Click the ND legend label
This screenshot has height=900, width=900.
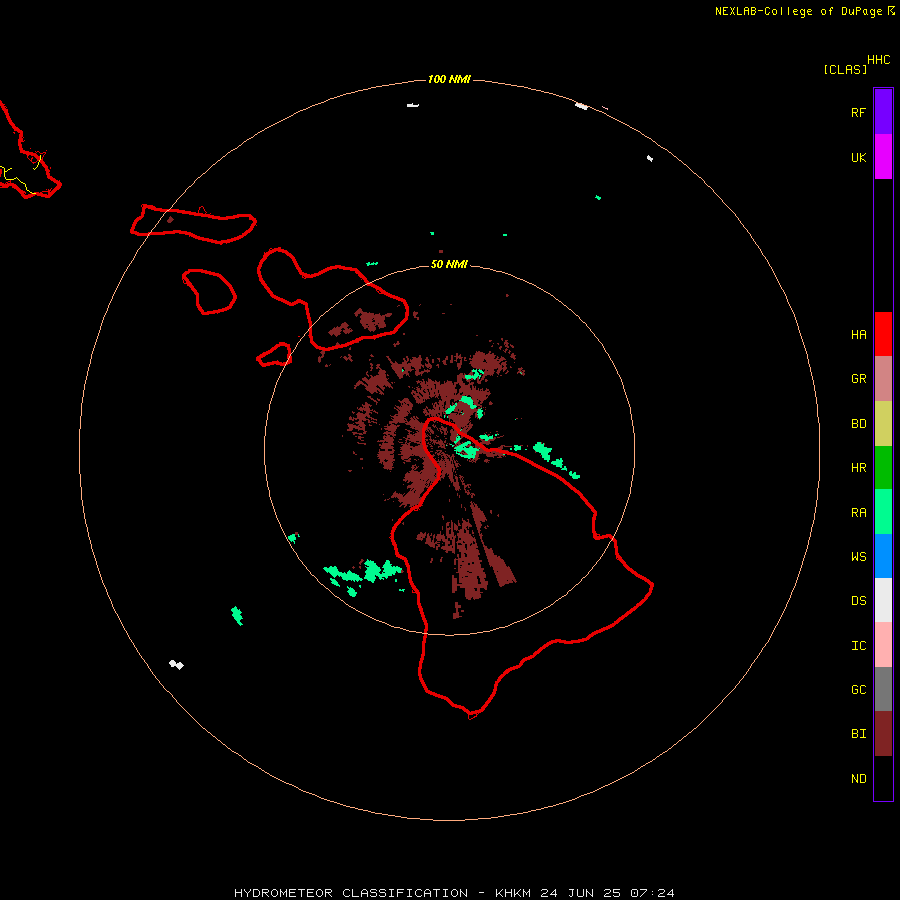(858, 779)
